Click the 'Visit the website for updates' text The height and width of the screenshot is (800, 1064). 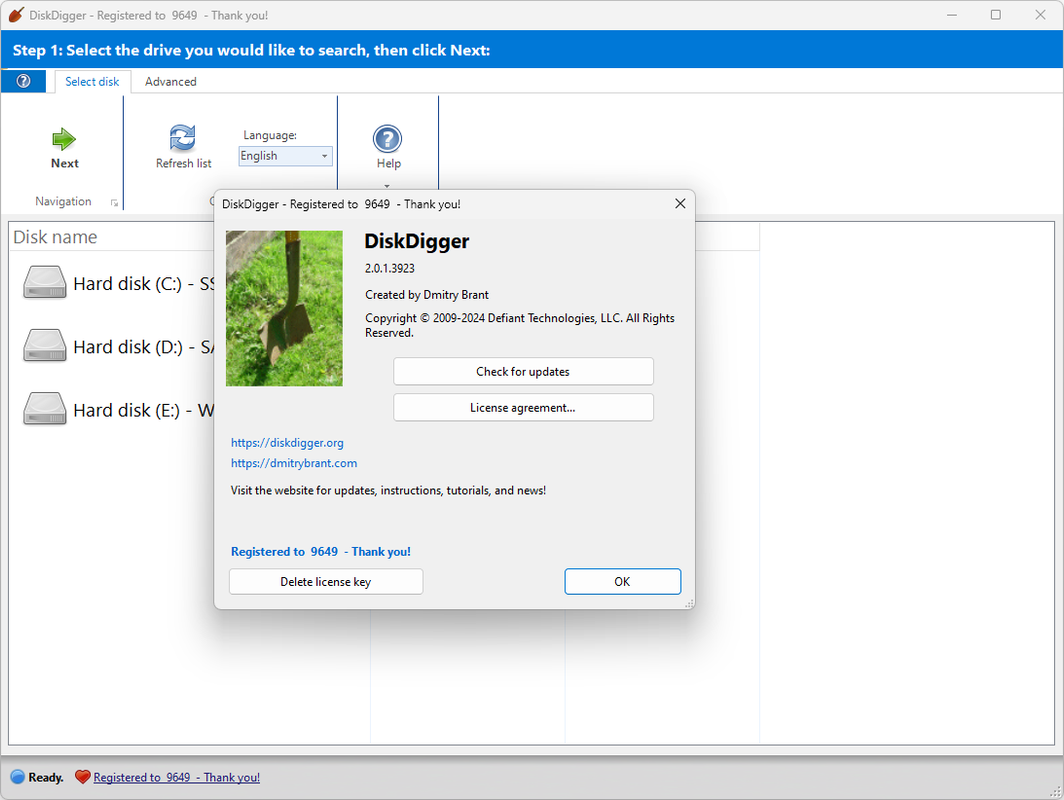[388, 490]
